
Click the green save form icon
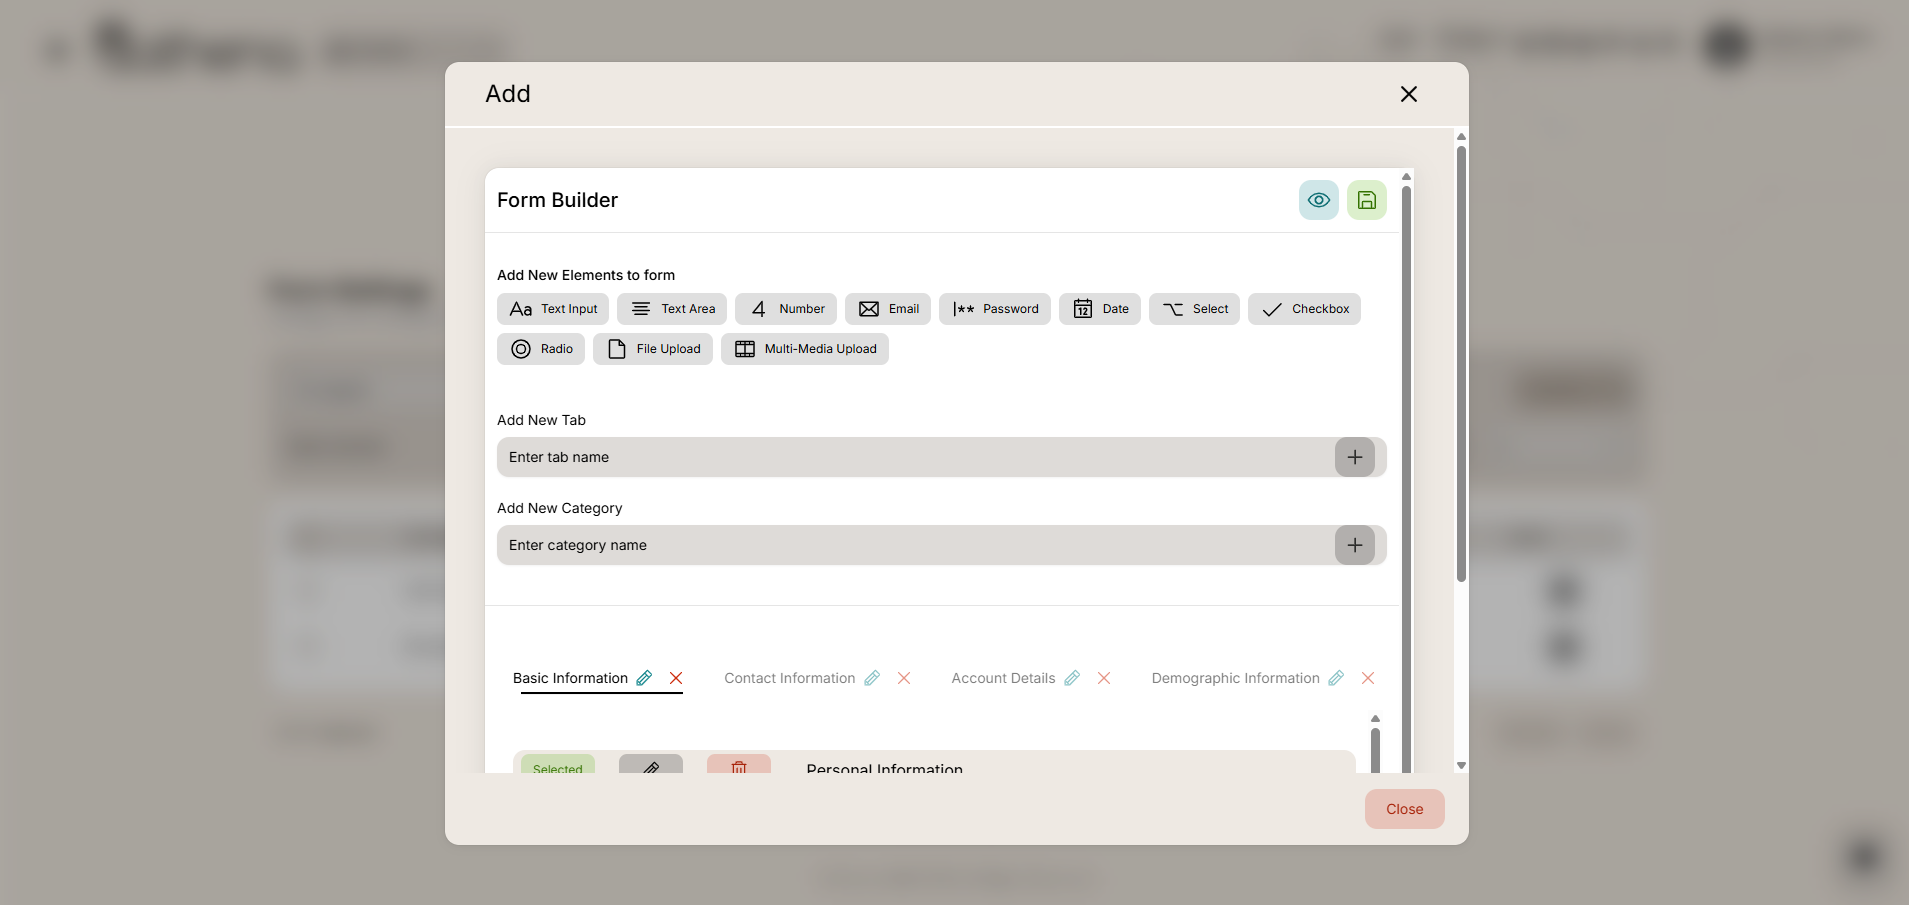[x=1366, y=200]
